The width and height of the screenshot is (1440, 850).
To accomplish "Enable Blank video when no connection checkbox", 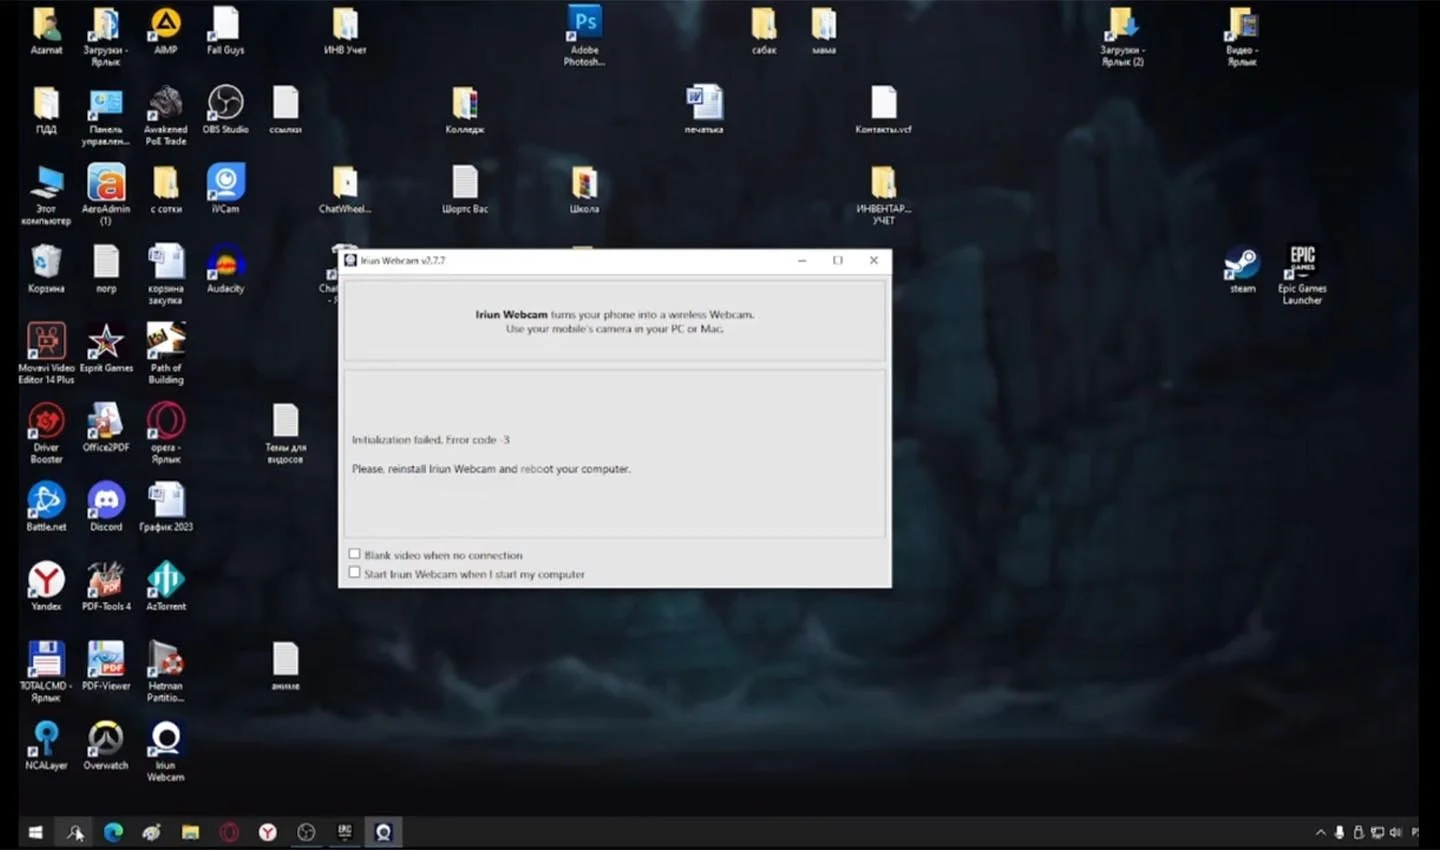I will click(354, 554).
